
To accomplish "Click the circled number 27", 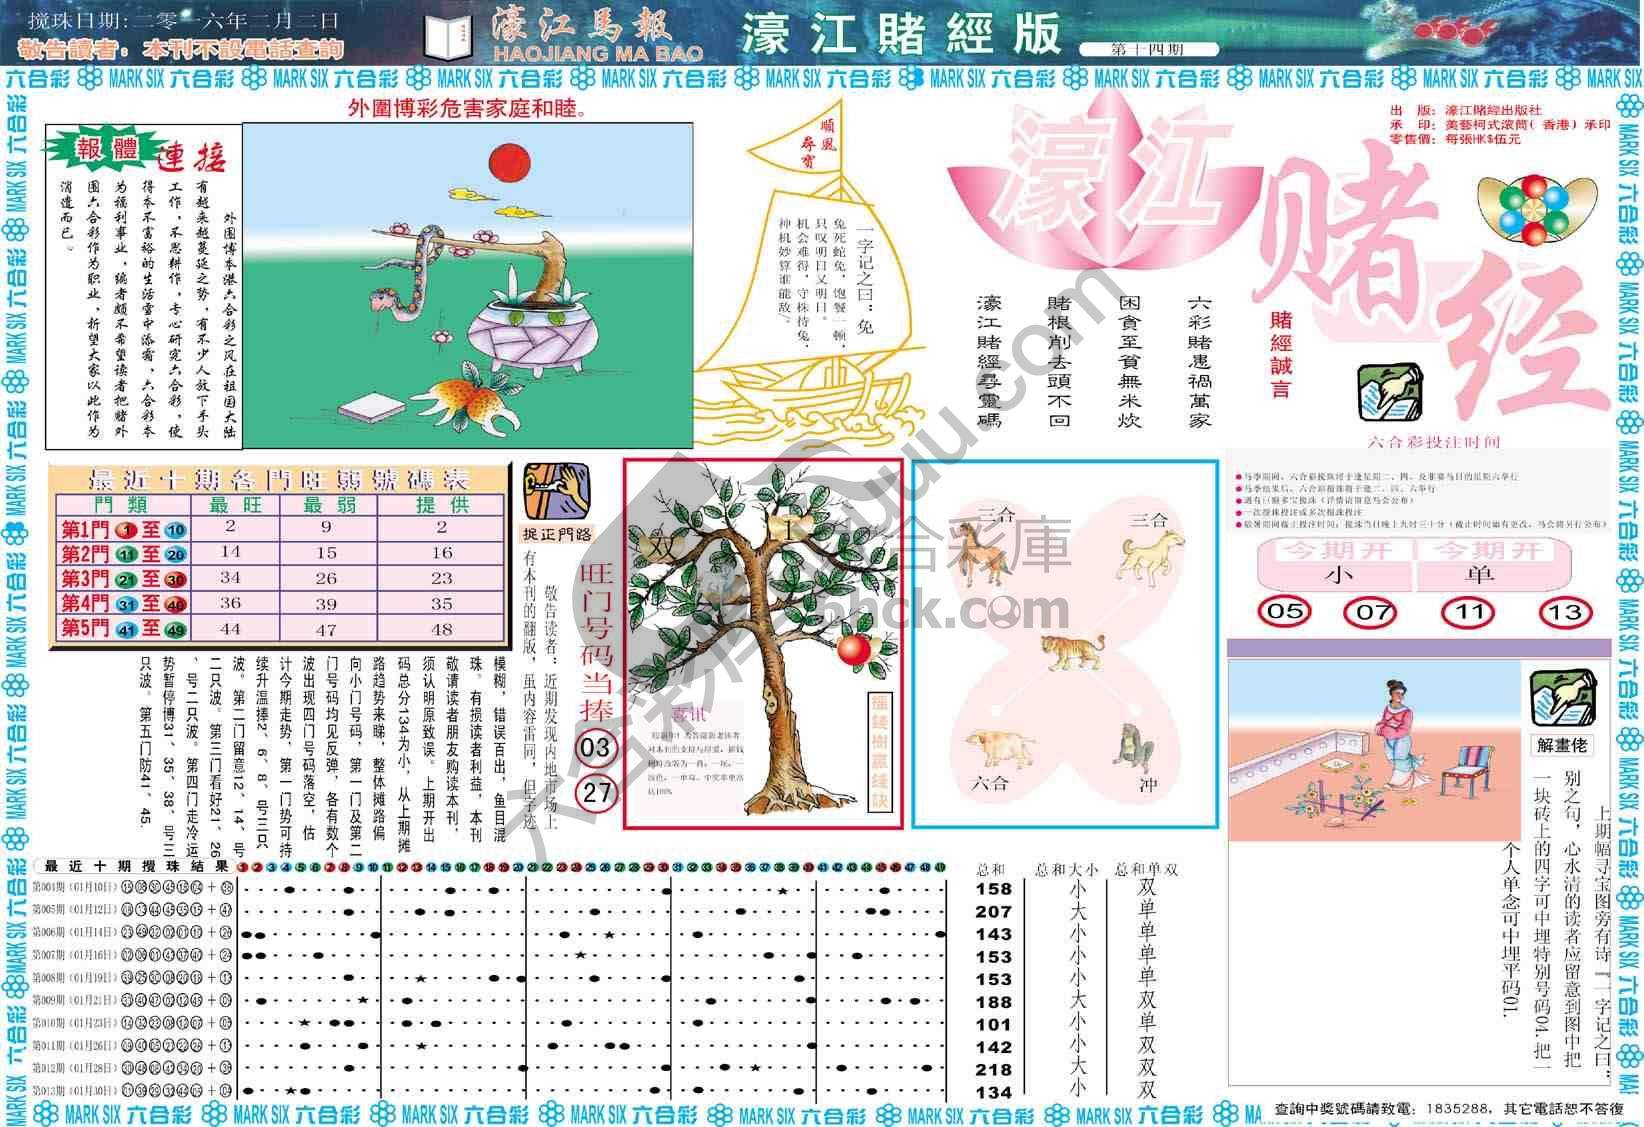I will (x=595, y=793).
